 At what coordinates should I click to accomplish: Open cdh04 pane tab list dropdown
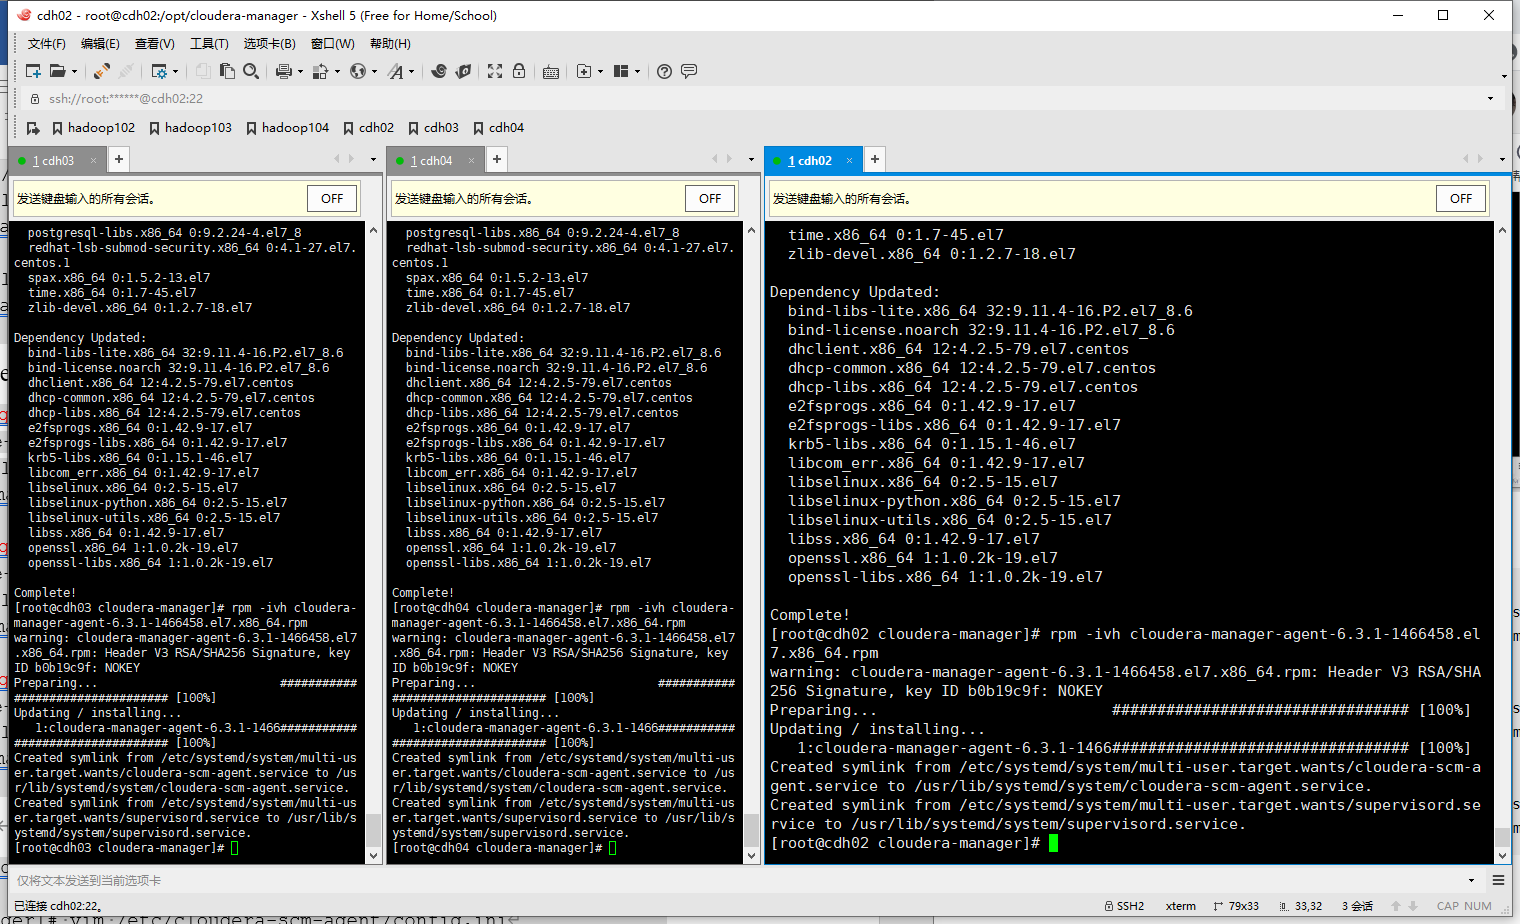(751, 160)
